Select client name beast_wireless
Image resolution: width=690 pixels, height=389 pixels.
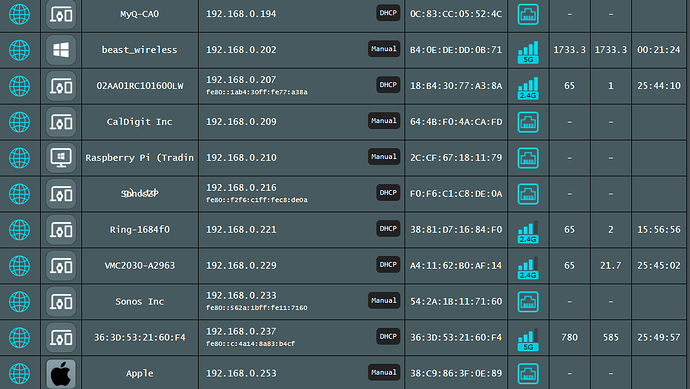click(x=139, y=50)
